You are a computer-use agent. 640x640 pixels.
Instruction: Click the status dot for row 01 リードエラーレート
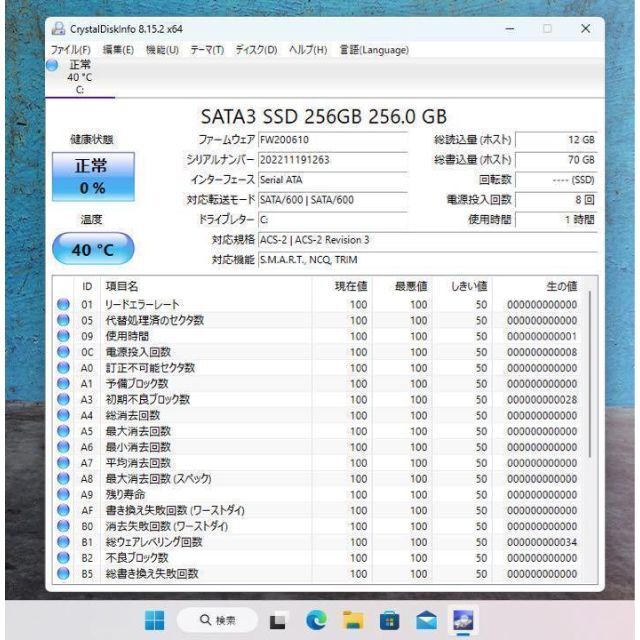point(63,304)
